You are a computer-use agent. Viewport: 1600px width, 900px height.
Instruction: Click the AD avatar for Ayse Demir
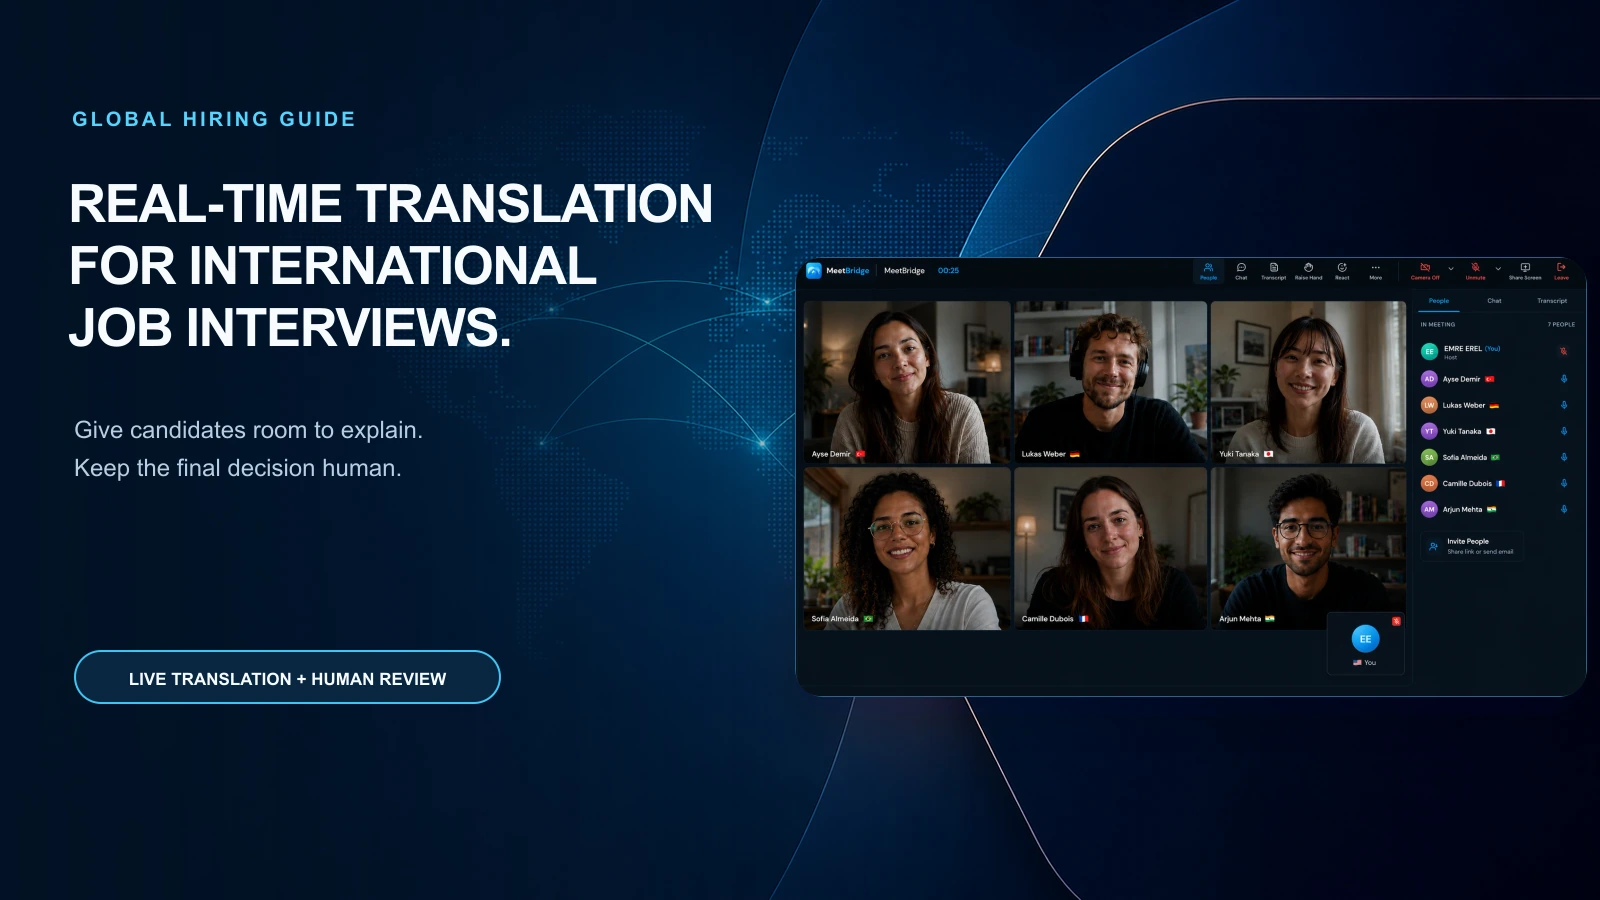coord(1429,379)
